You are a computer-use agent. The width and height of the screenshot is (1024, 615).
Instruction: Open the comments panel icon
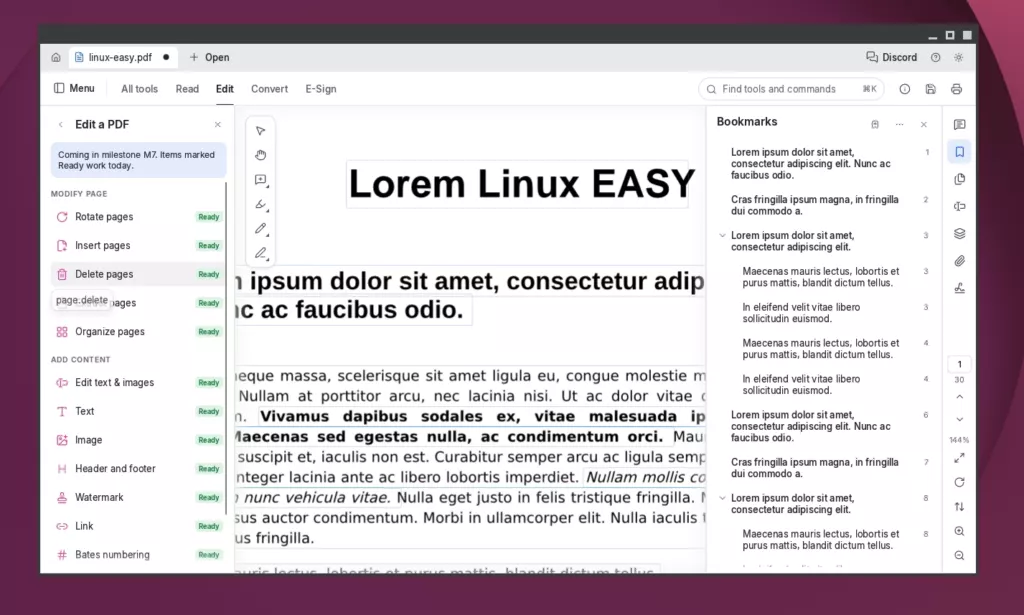pos(959,125)
